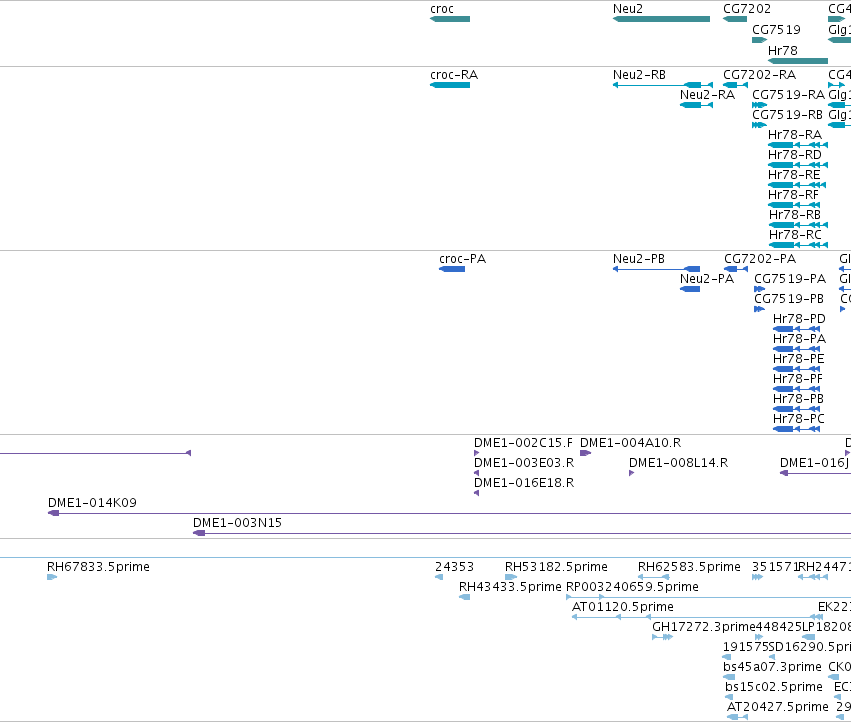Click the croc-PA protein feature
This screenshot has width=851, height=722.
(452, 269)
